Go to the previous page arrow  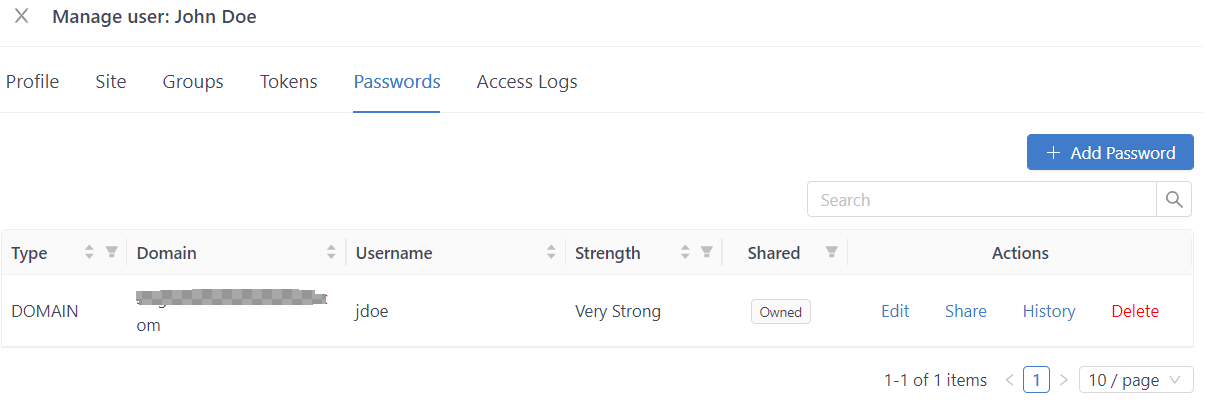pyautogui.click(x=1009, y=380)
